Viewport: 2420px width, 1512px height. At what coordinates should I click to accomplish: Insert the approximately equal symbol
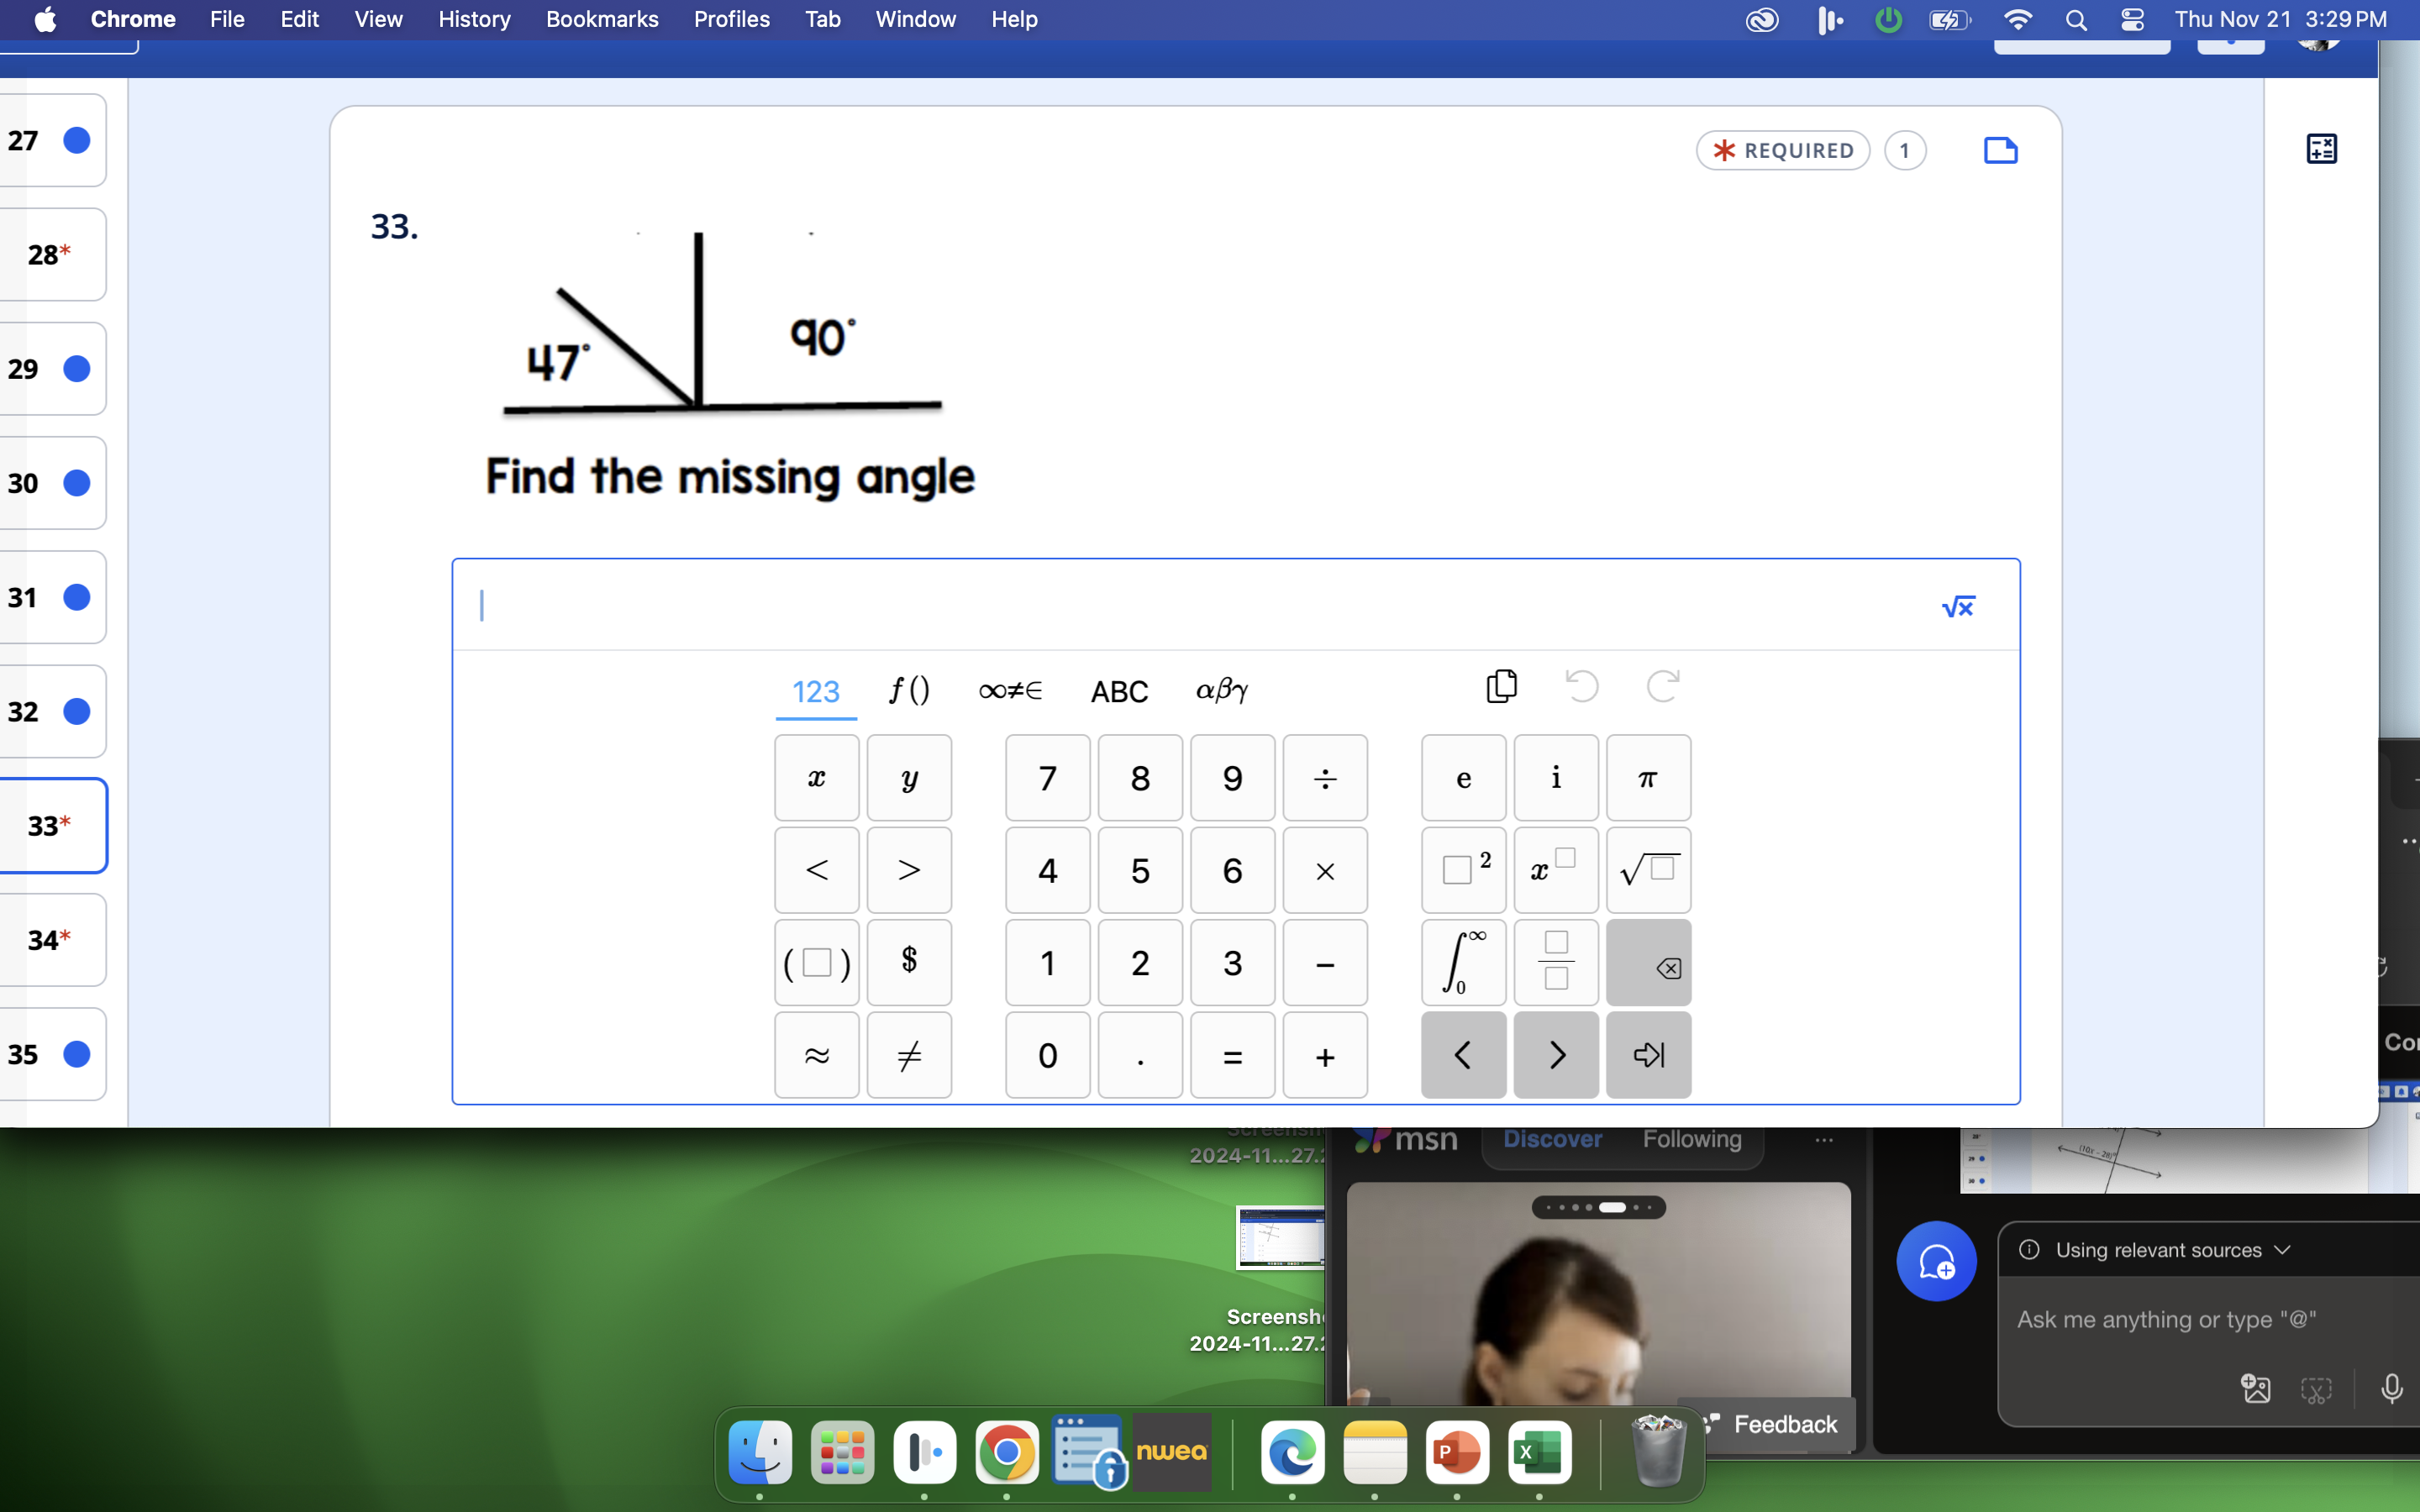pos(816,1055)
